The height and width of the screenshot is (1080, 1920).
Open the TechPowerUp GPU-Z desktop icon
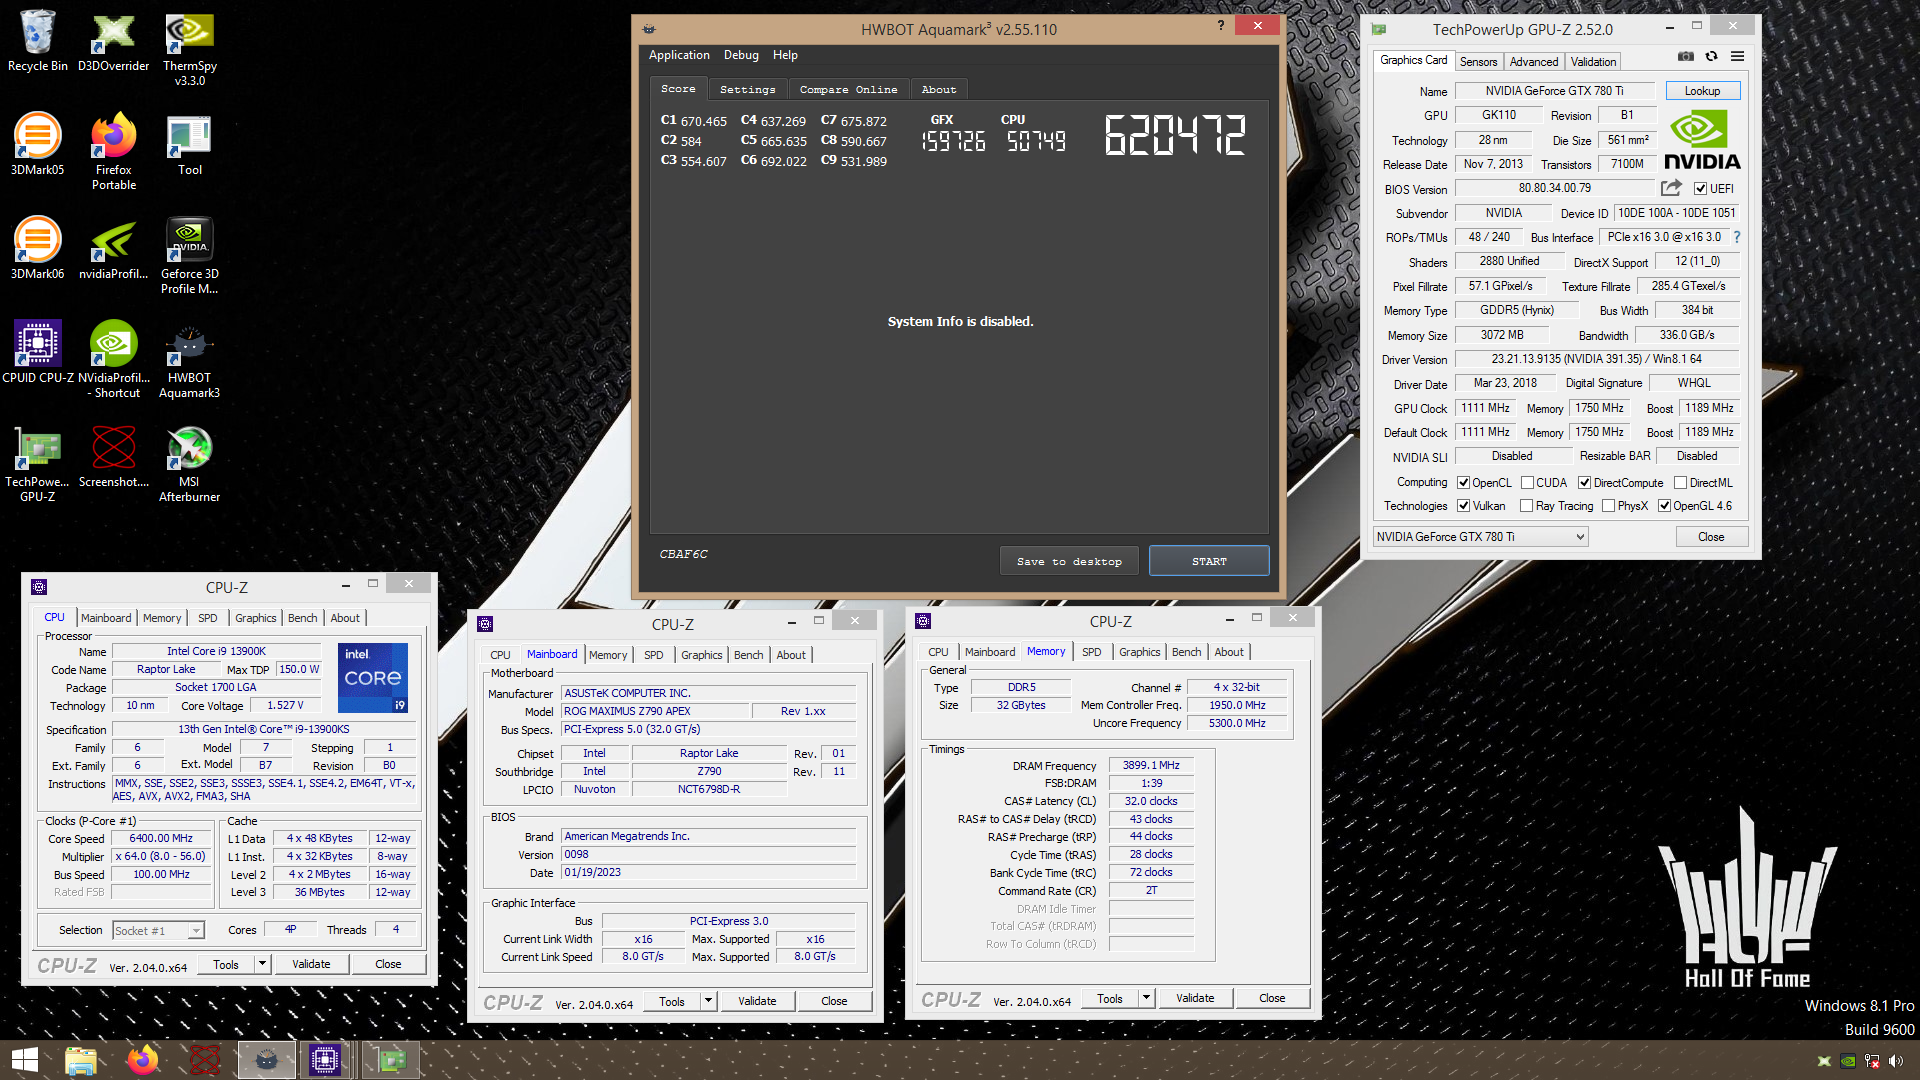pos(37,464)
